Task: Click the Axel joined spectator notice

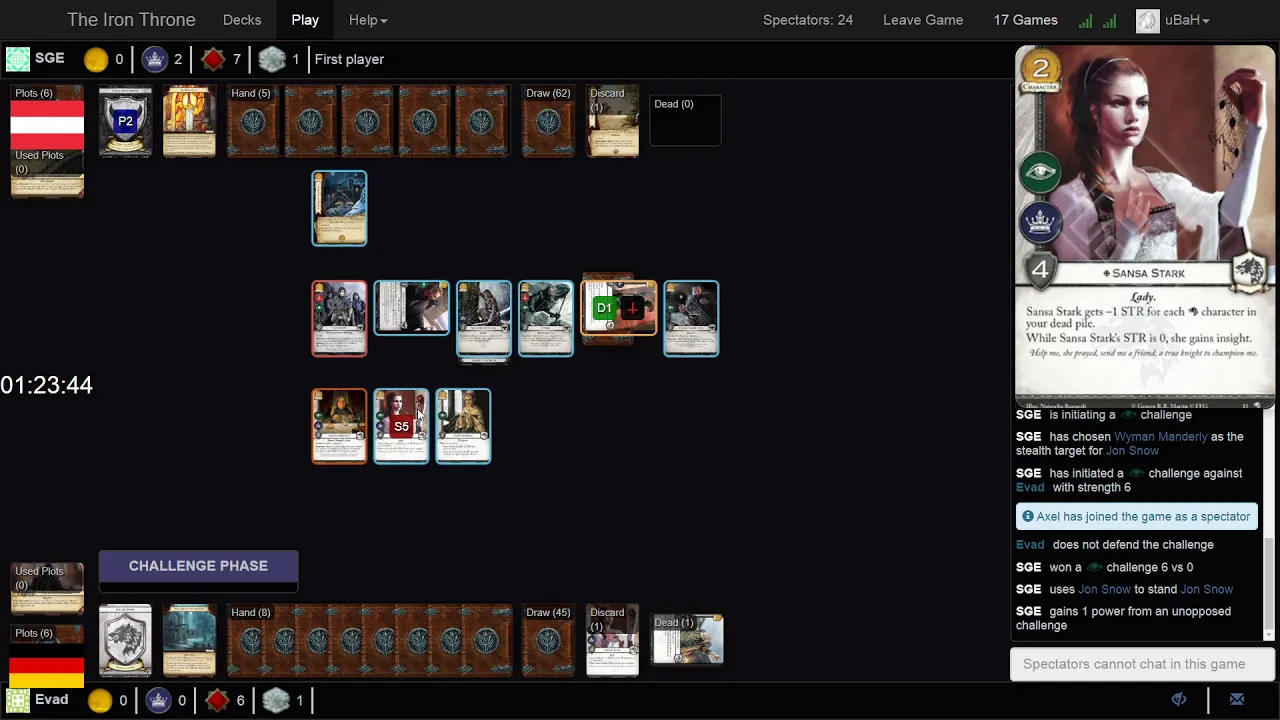Action: coord(1137,517)
